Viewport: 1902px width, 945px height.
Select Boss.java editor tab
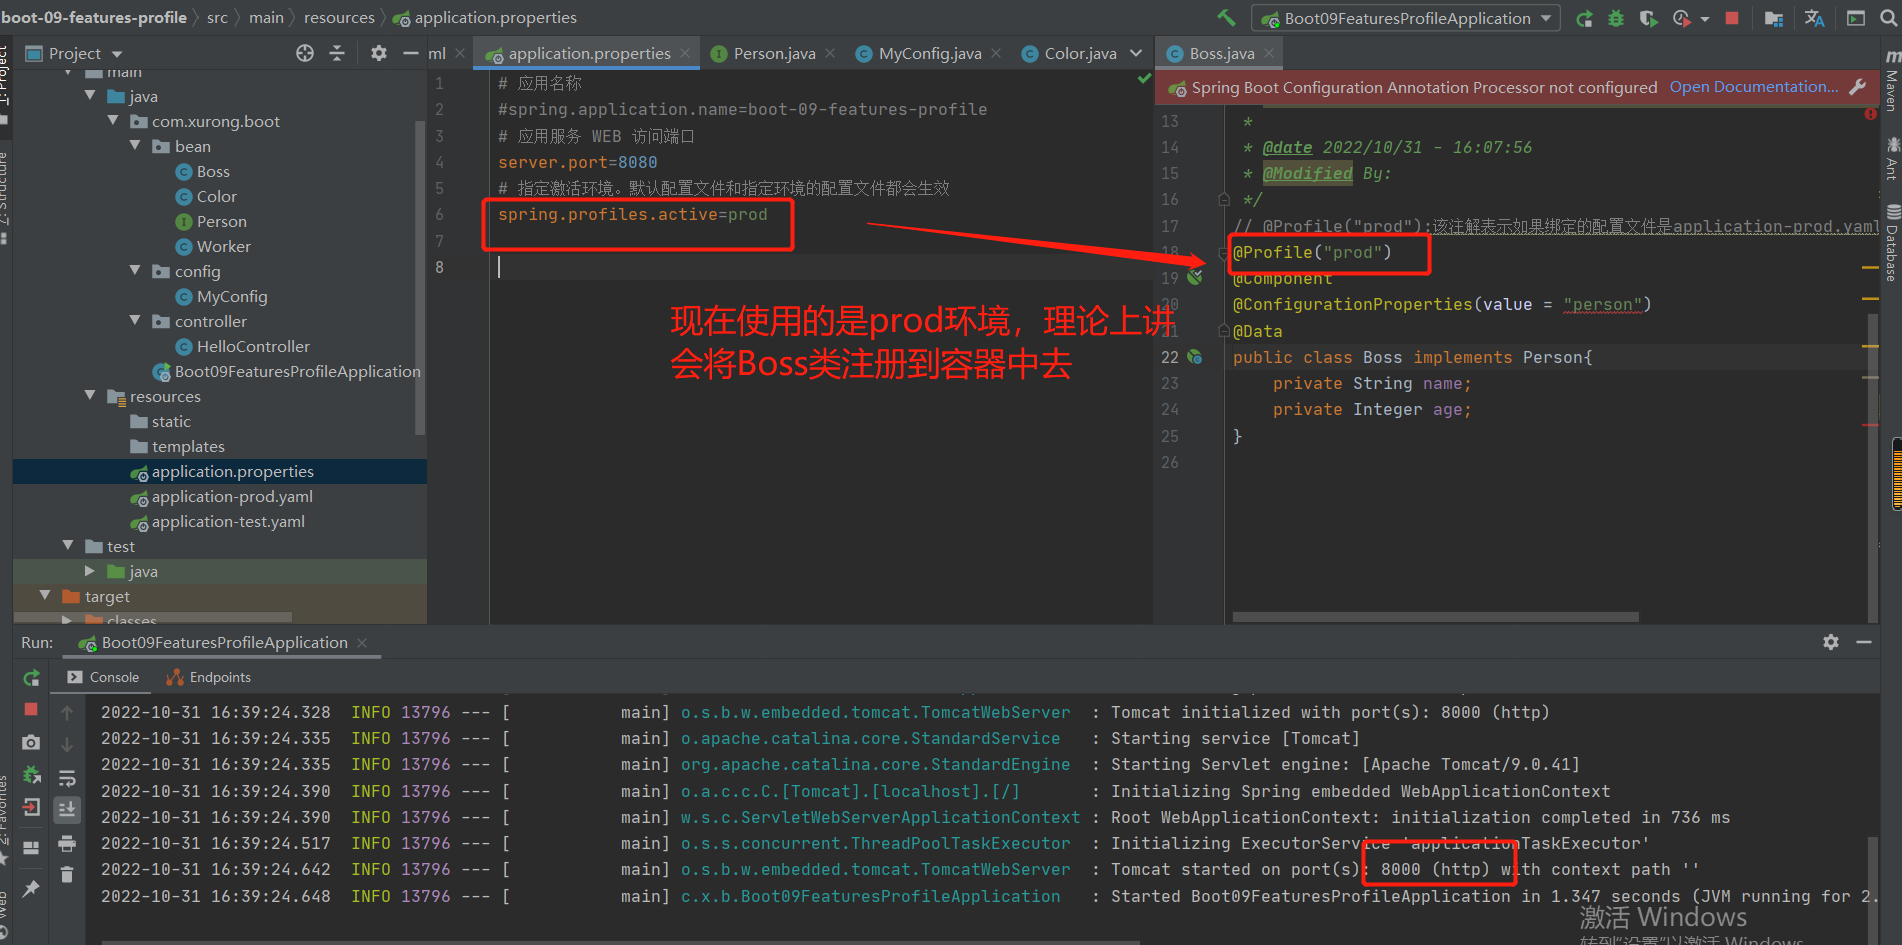tap(1221, 53)
